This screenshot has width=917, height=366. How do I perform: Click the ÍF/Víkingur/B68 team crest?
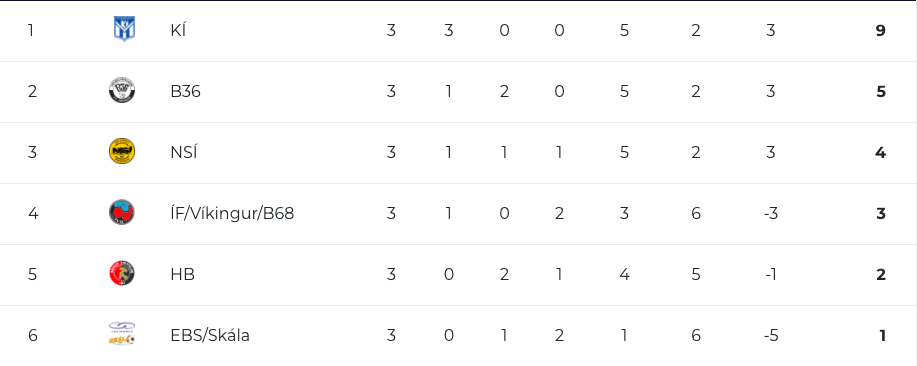[x=122, y=212]
